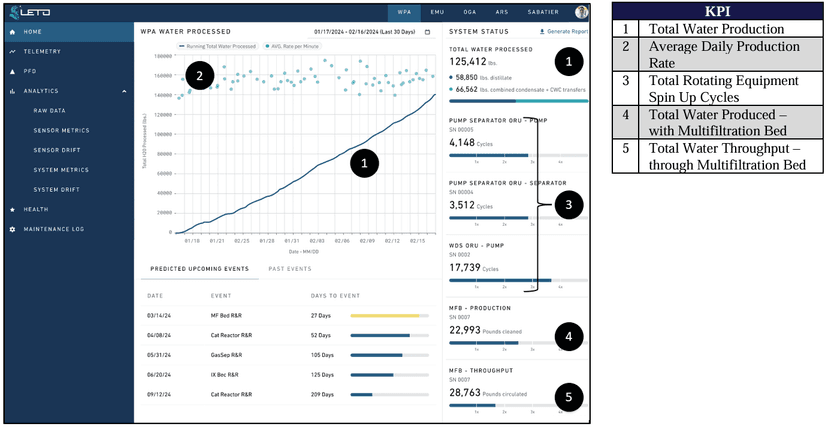
Task: Toggle Running Total Water Processed legend series
Action: [x=218, y=47]
